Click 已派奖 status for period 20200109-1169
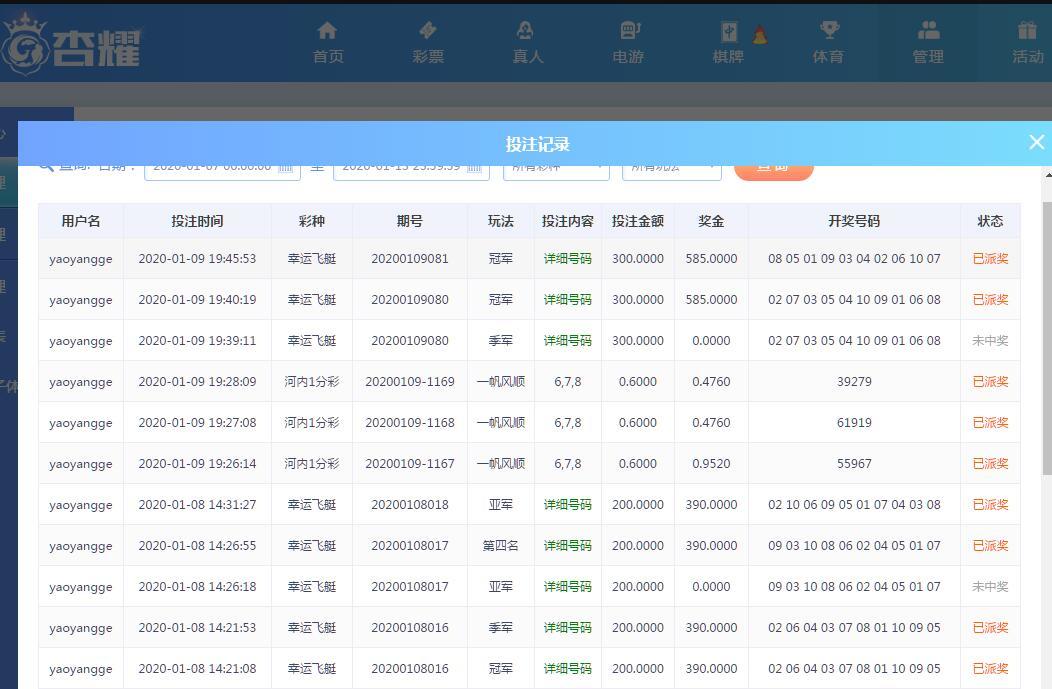Viewport: 1052px width, 689px height. [990, 381]
